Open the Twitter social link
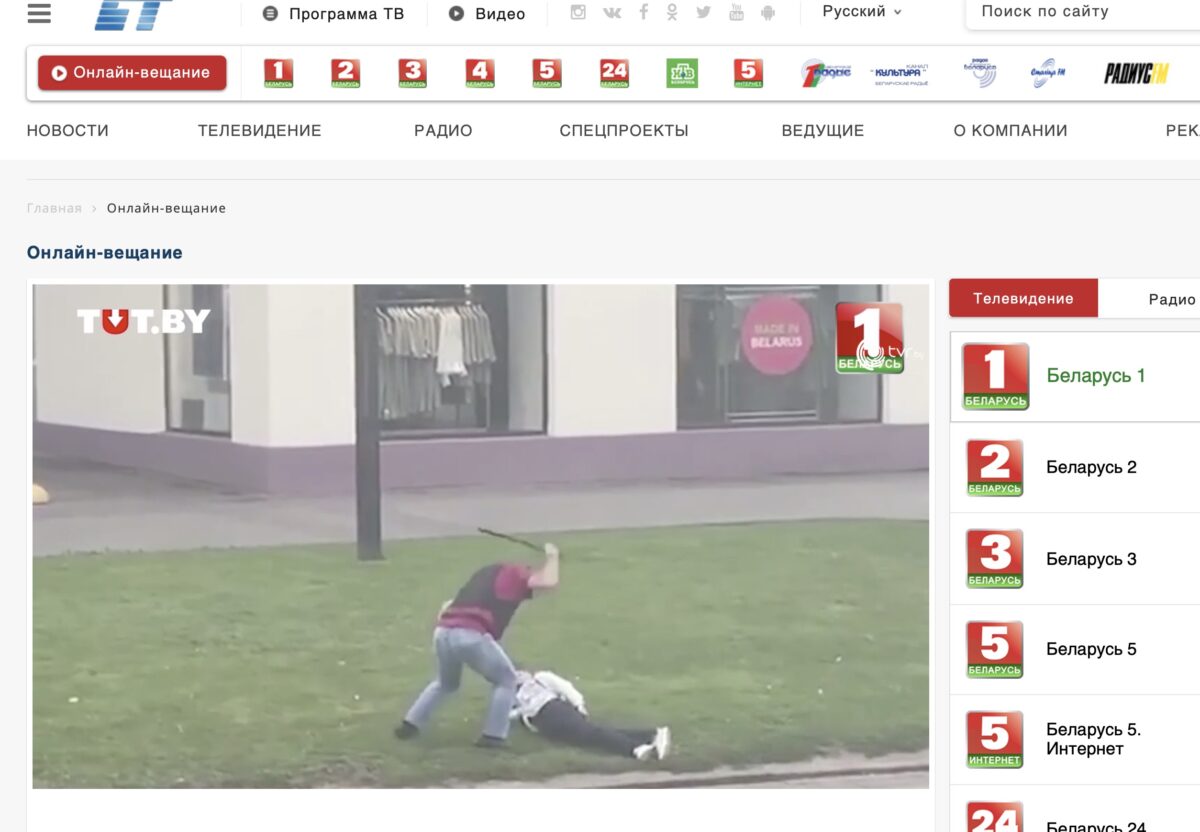The image size is (1200, 832). tap(704, 12)
